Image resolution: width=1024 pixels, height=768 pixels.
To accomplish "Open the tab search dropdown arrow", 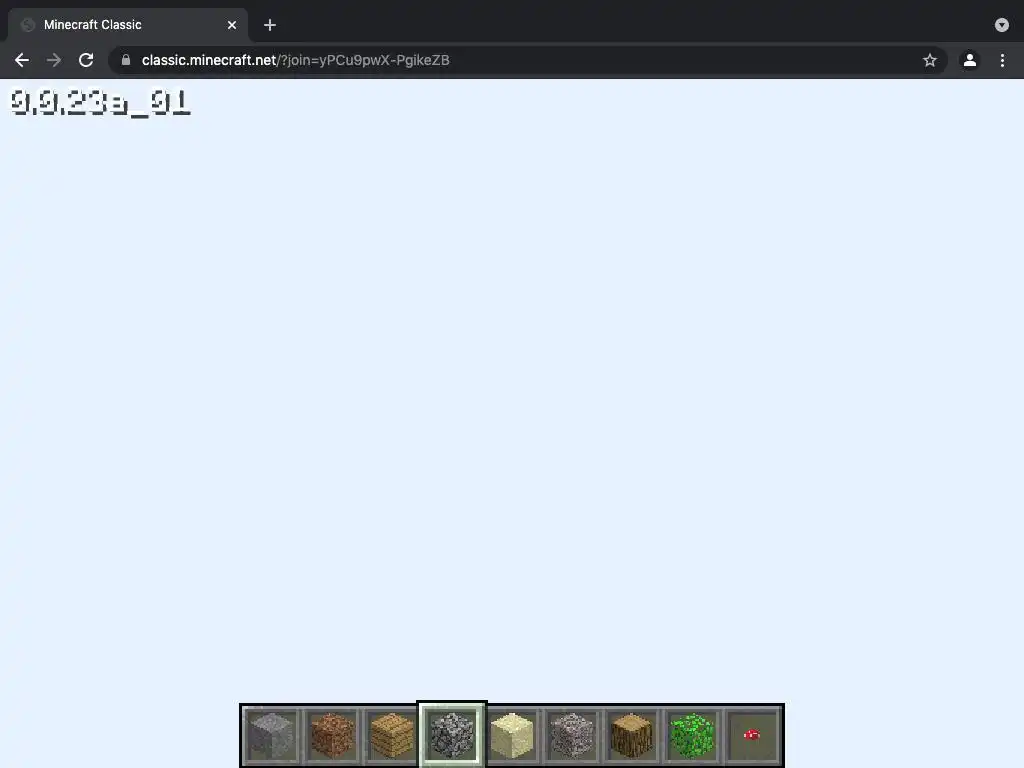I will tap(1002, 25).
